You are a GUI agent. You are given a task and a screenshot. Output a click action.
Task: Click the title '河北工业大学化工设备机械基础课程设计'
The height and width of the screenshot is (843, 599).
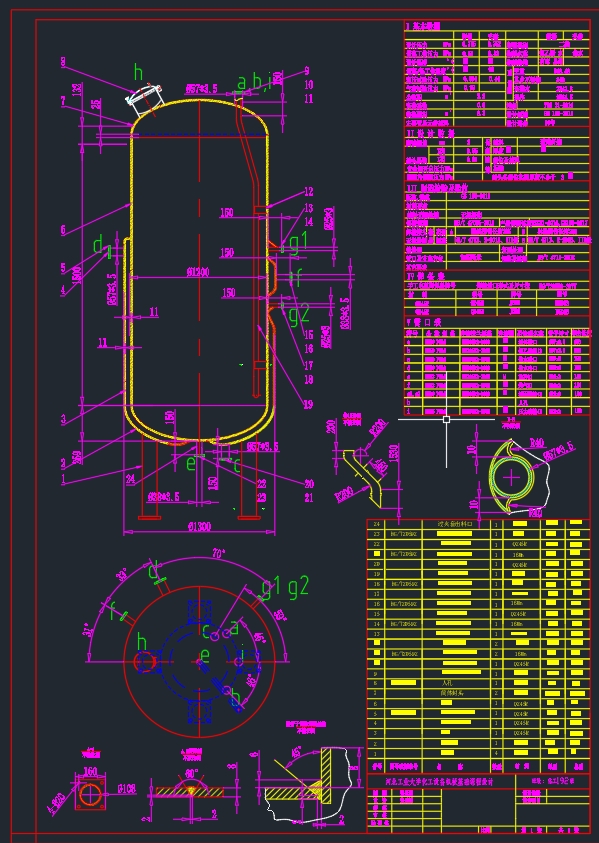439,782
